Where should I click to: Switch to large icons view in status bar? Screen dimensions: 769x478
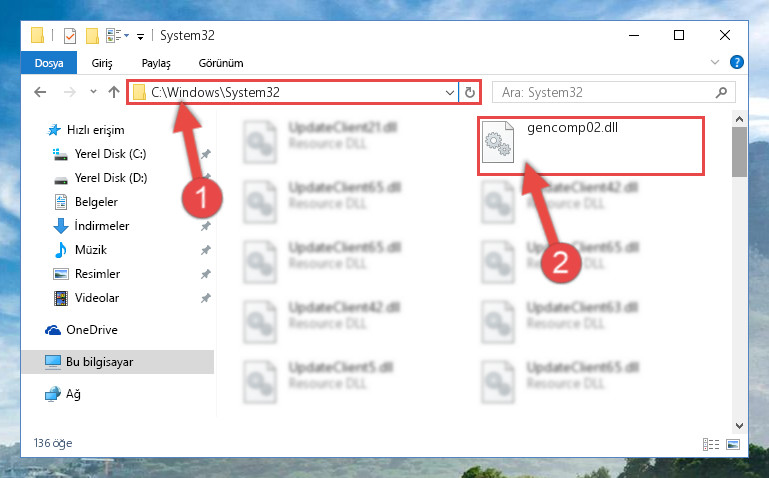click(x=733, y=444)
